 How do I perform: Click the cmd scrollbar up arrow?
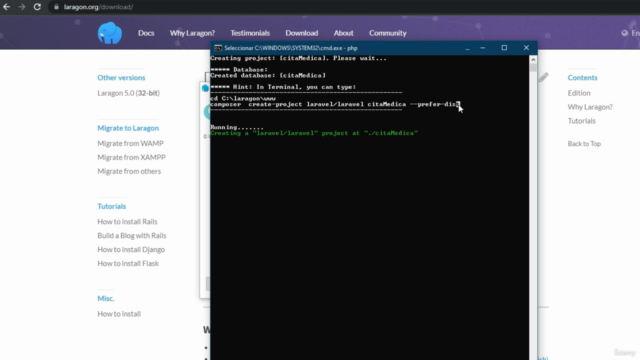(x=533, y=60)
